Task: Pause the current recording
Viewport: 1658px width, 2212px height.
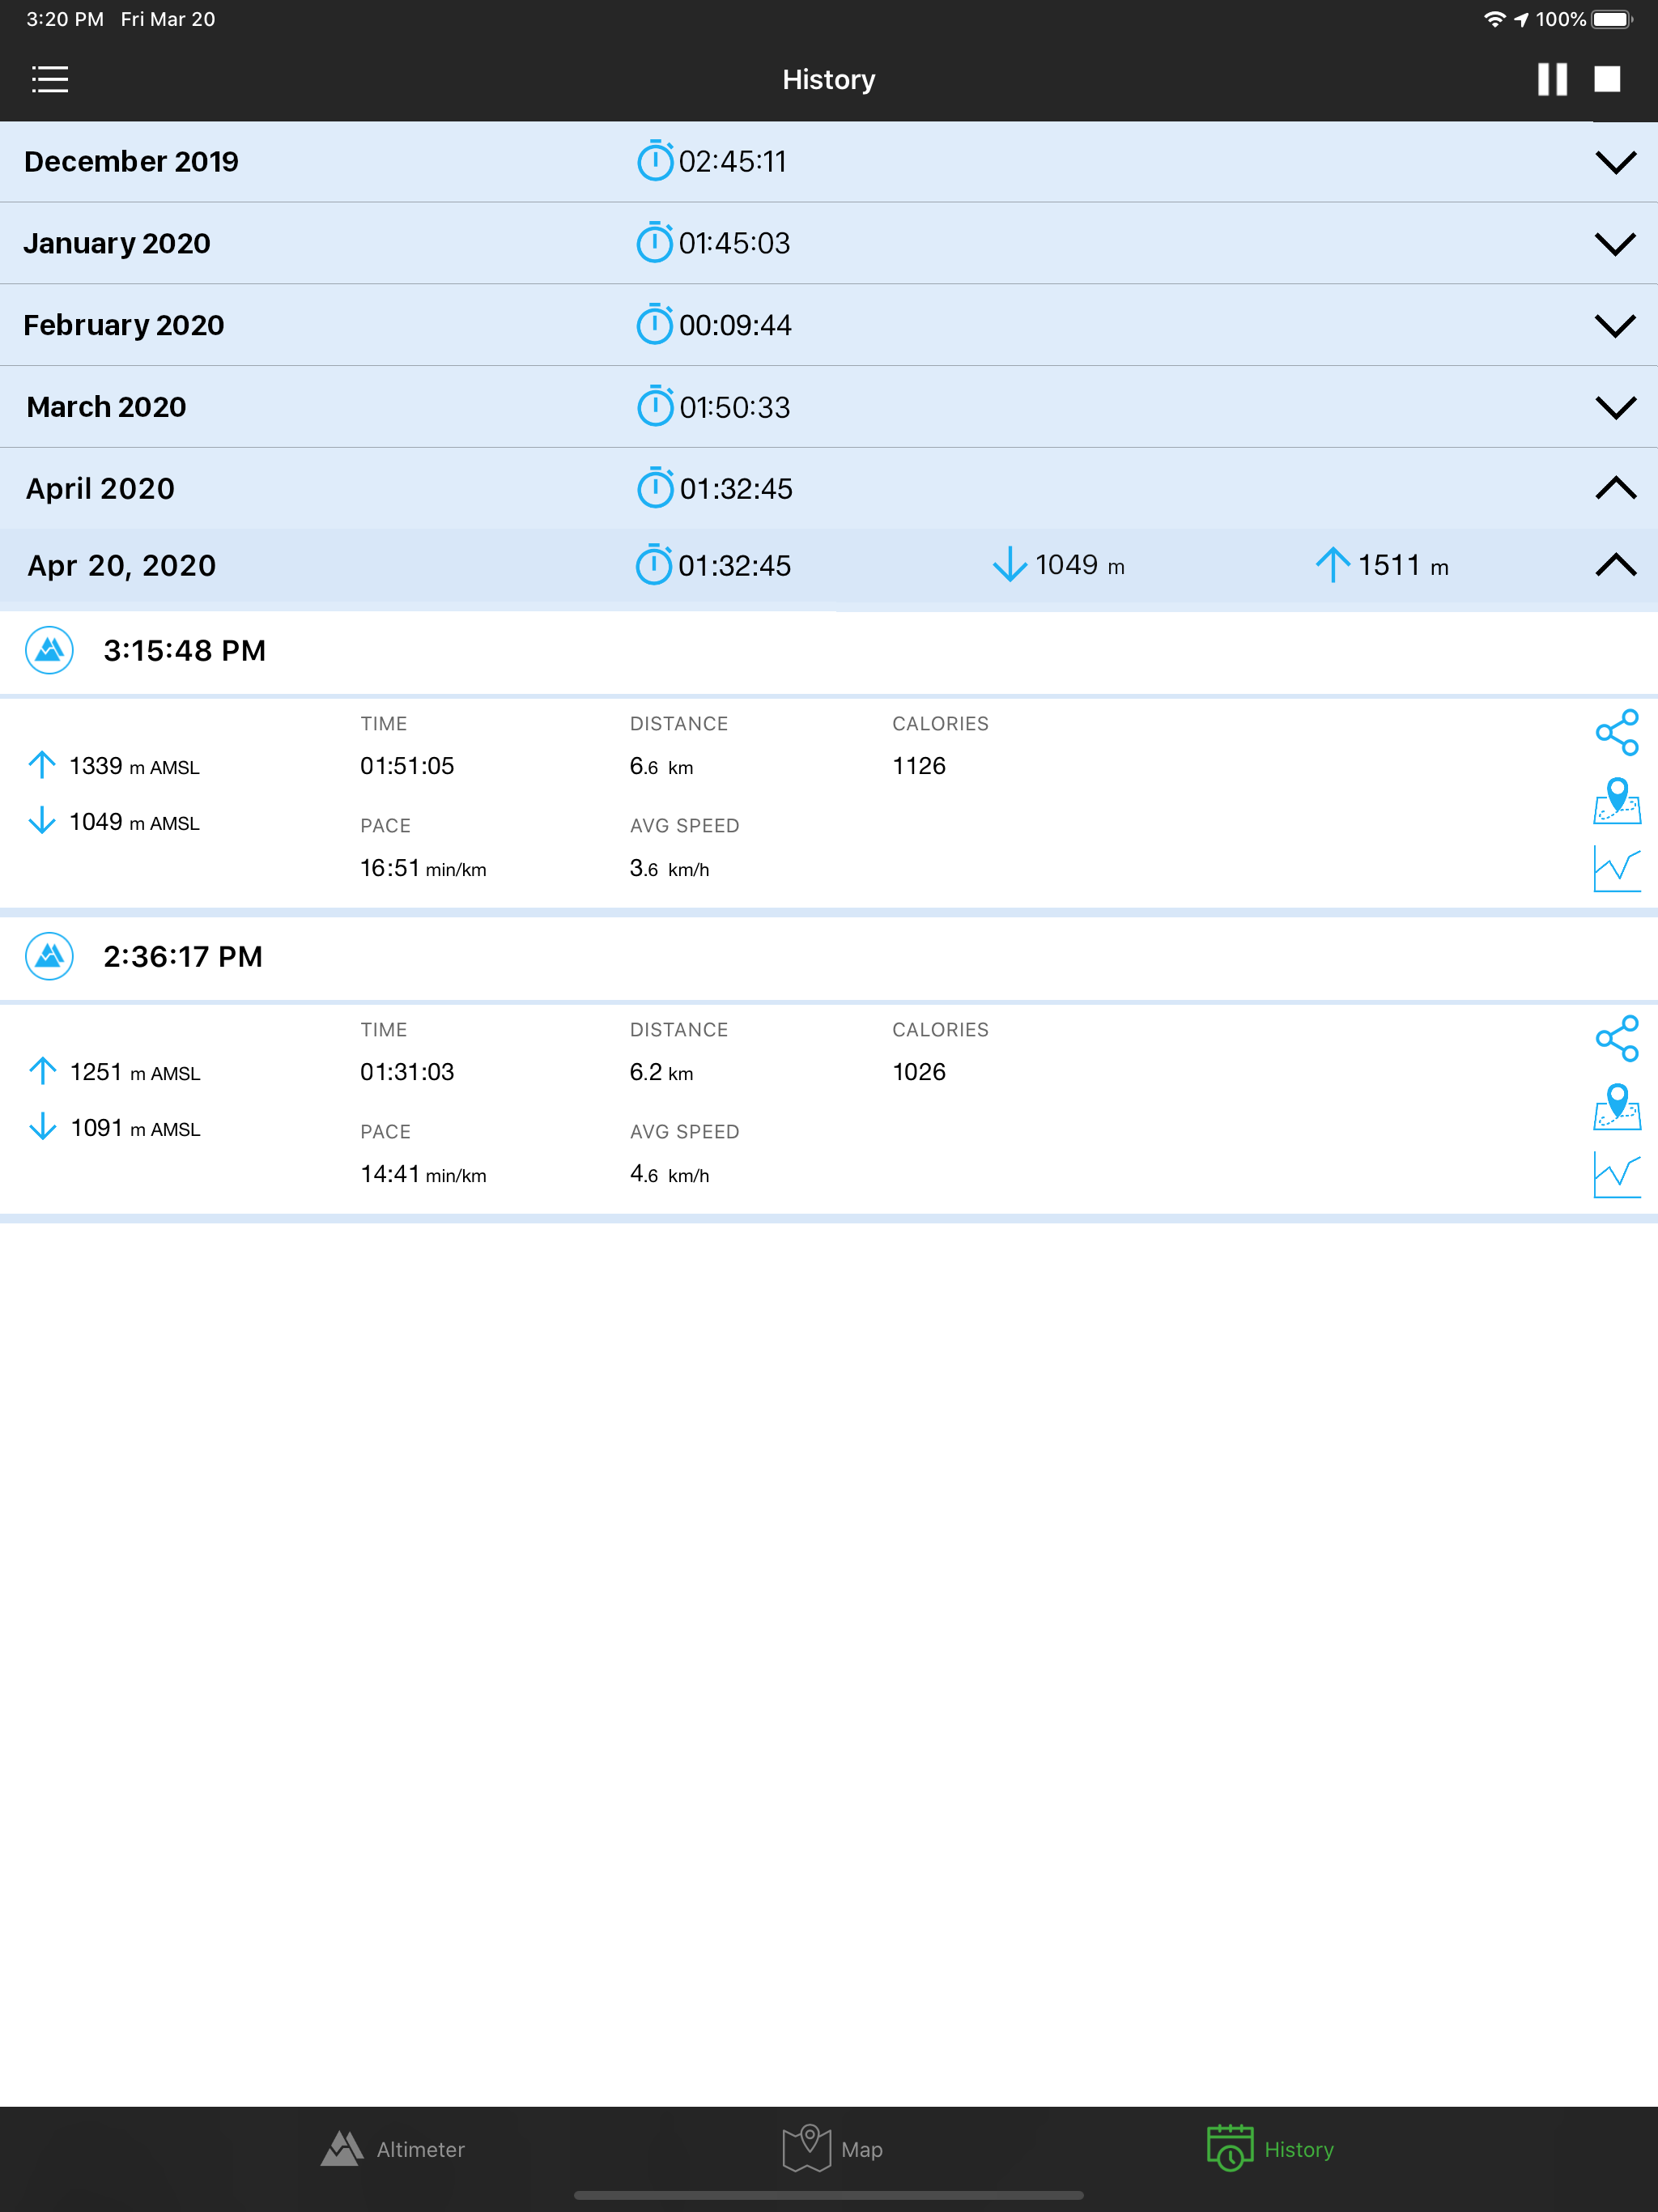Action: pos(1551,79)
